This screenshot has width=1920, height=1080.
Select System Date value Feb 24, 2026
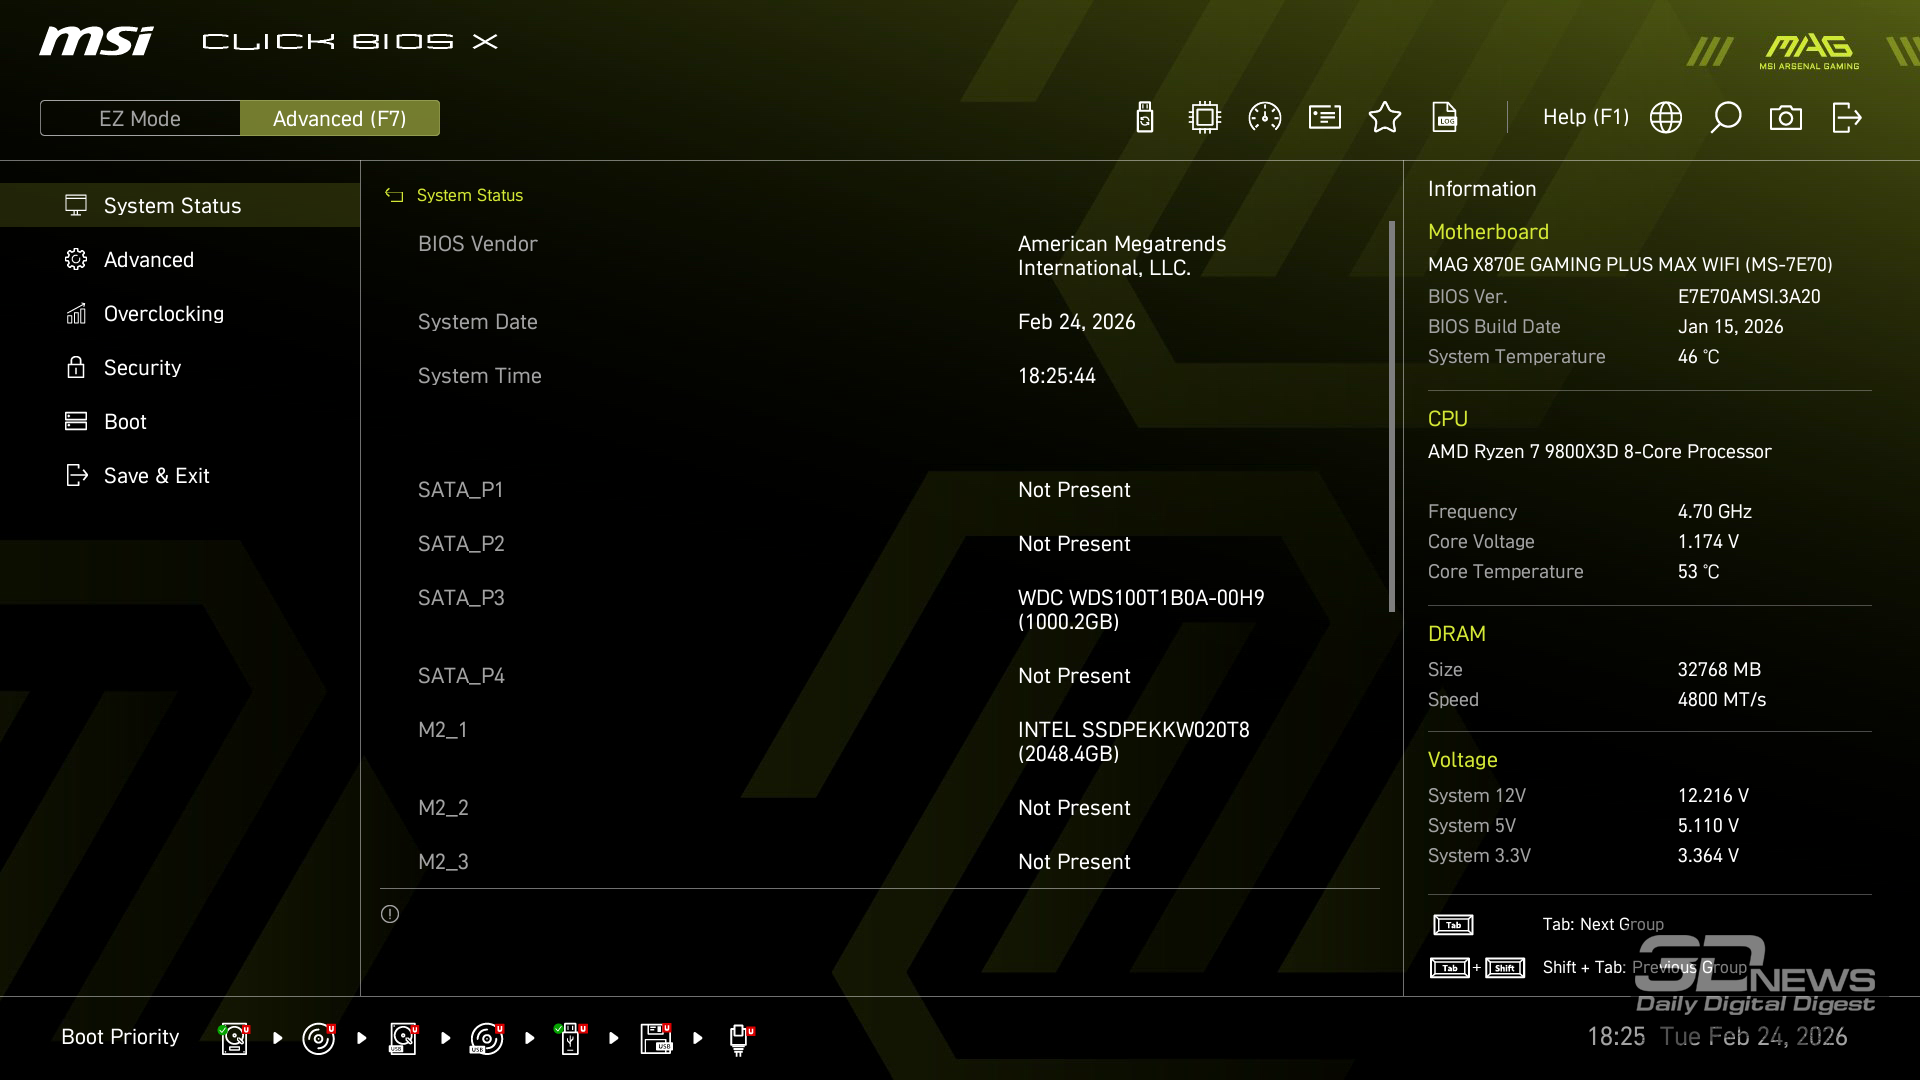pyautogui.click(x=1077, y=322)
